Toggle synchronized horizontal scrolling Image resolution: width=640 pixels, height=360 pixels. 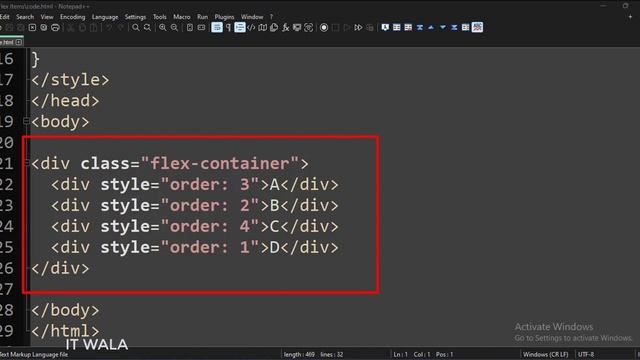tap(201, 27)
